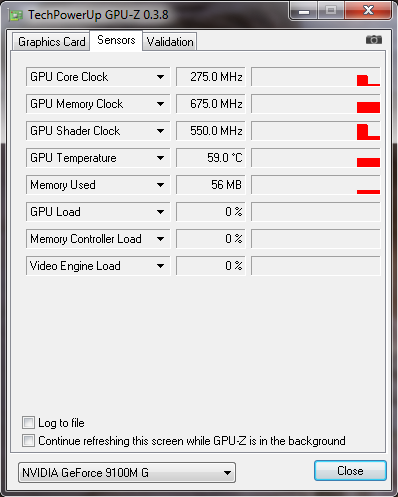Open the GPU Shader Clock sensor dropdown

tap(160, 131)
